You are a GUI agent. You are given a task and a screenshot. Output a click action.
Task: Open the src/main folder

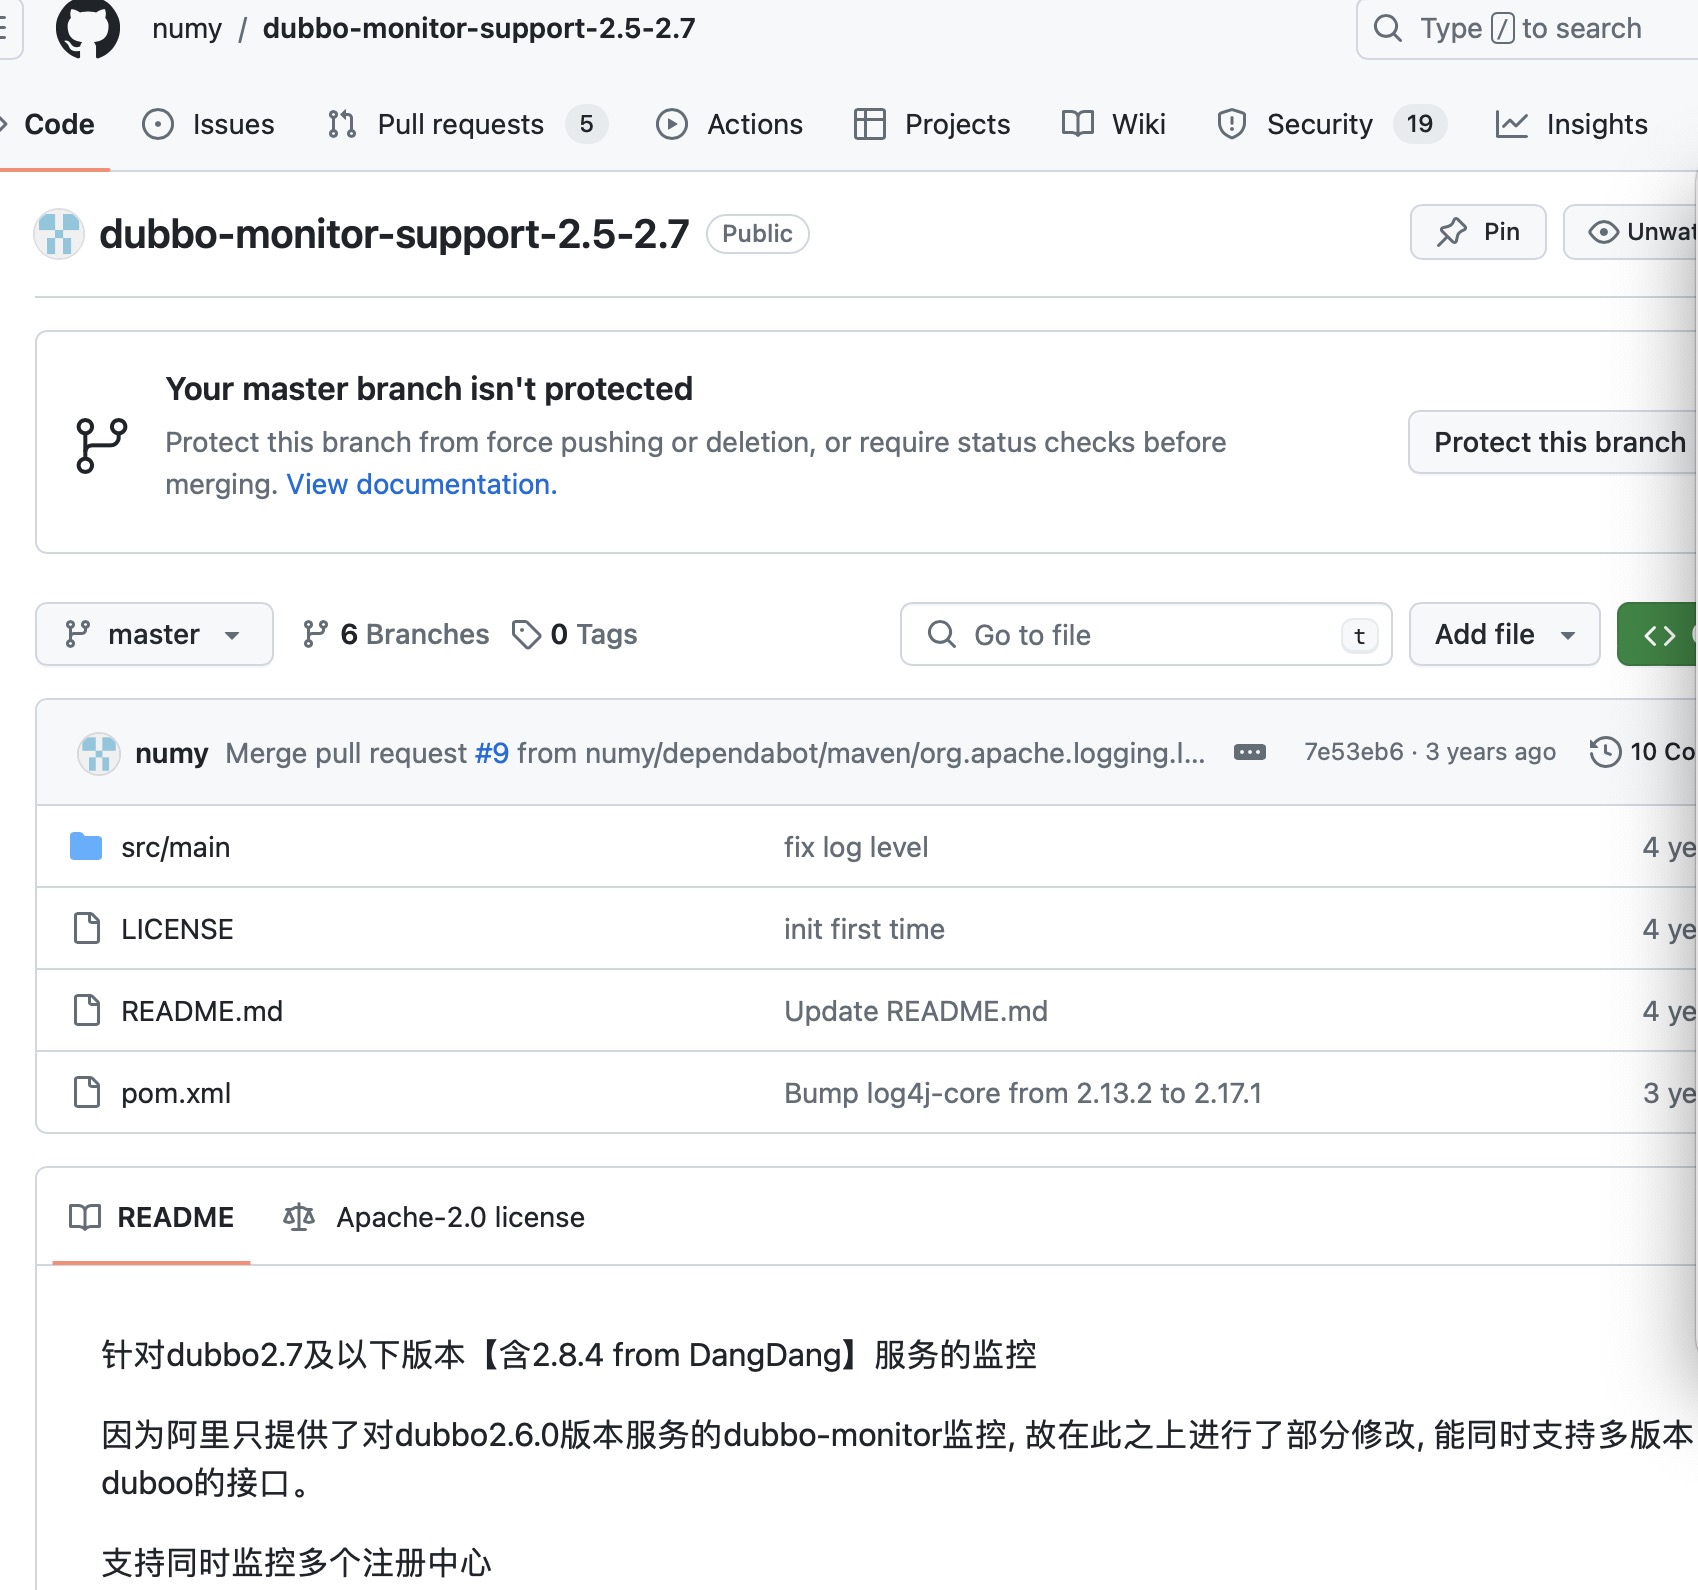coord(176,847)
